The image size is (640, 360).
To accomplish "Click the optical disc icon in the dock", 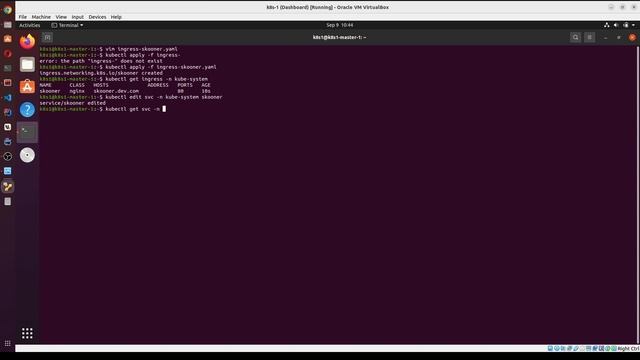I will [27, 155].
